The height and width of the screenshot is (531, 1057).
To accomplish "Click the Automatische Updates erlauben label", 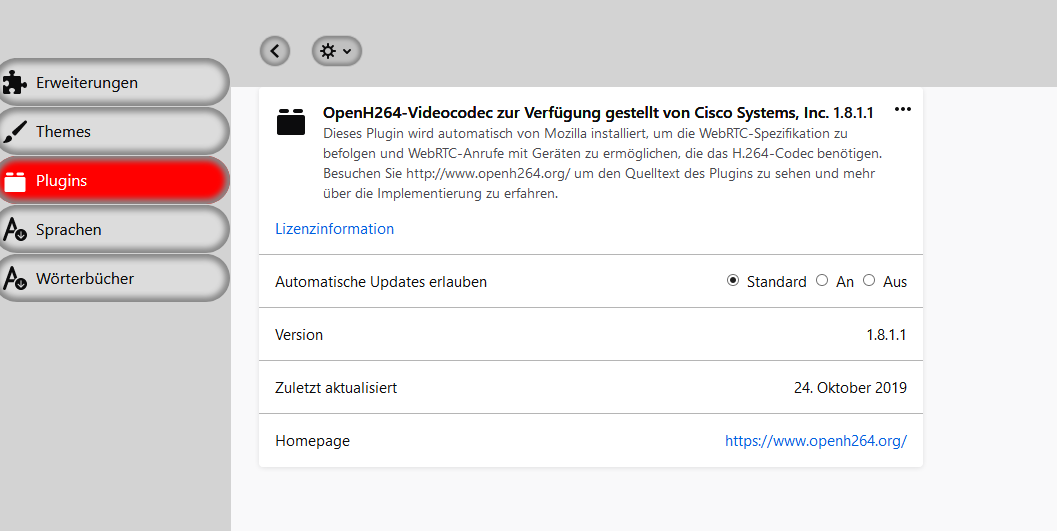I will (381, 282).
